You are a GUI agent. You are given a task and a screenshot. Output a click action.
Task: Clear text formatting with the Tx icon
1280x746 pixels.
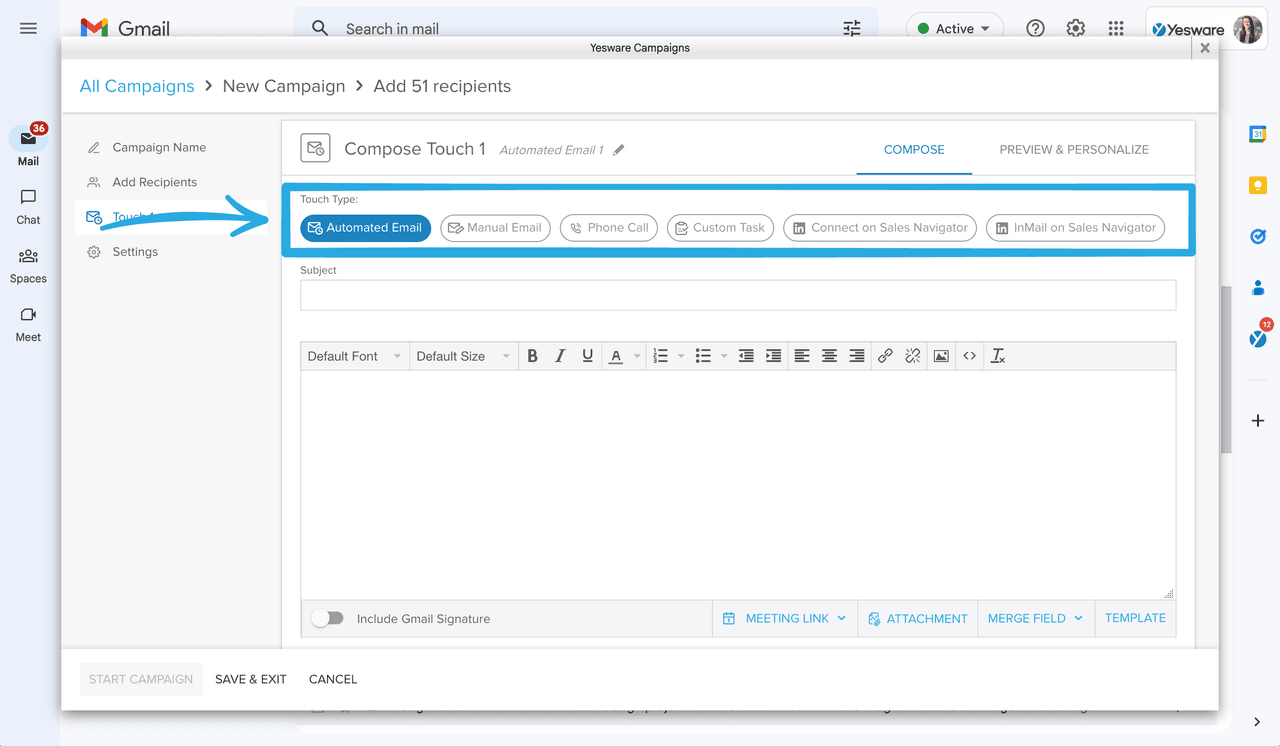coord(997,355)
